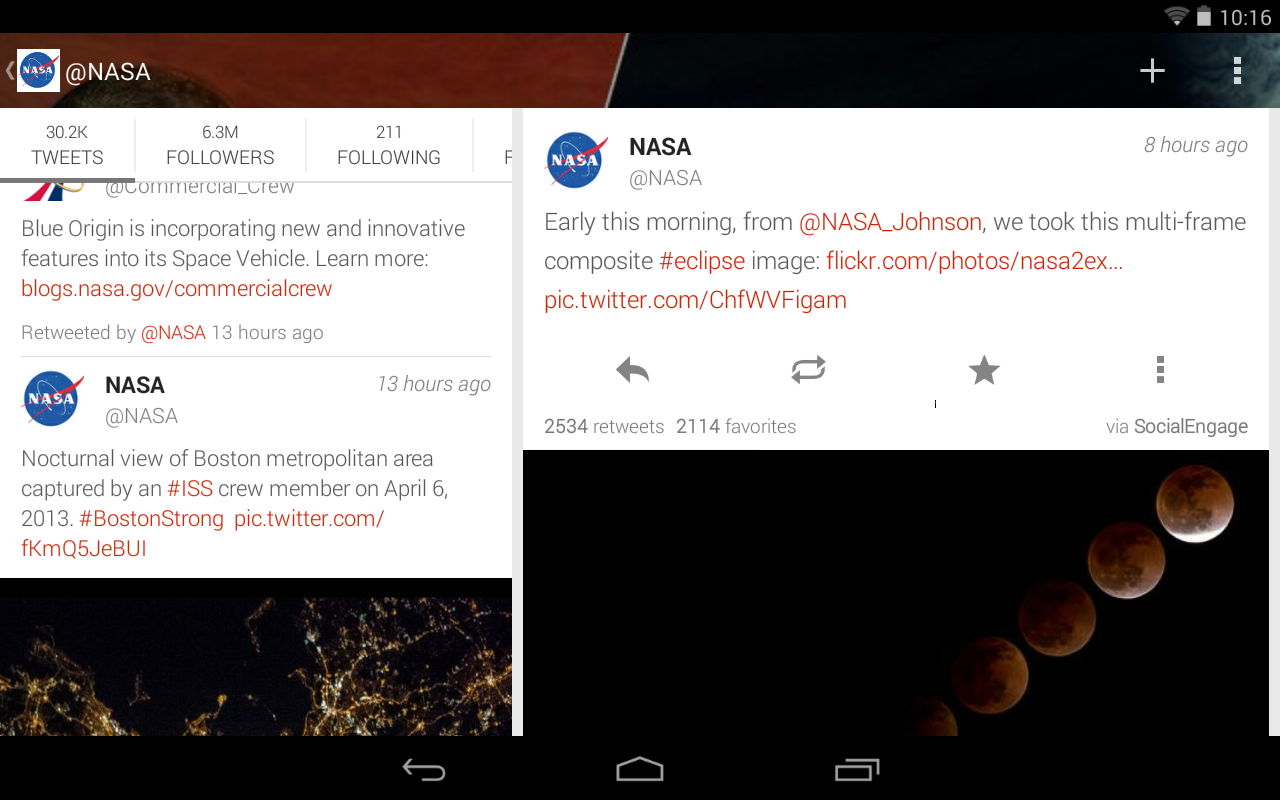Image resolution: width=1280 pixels, height=800 pixels.
Task: Switch to the Following tab
Action: point(389,145)
